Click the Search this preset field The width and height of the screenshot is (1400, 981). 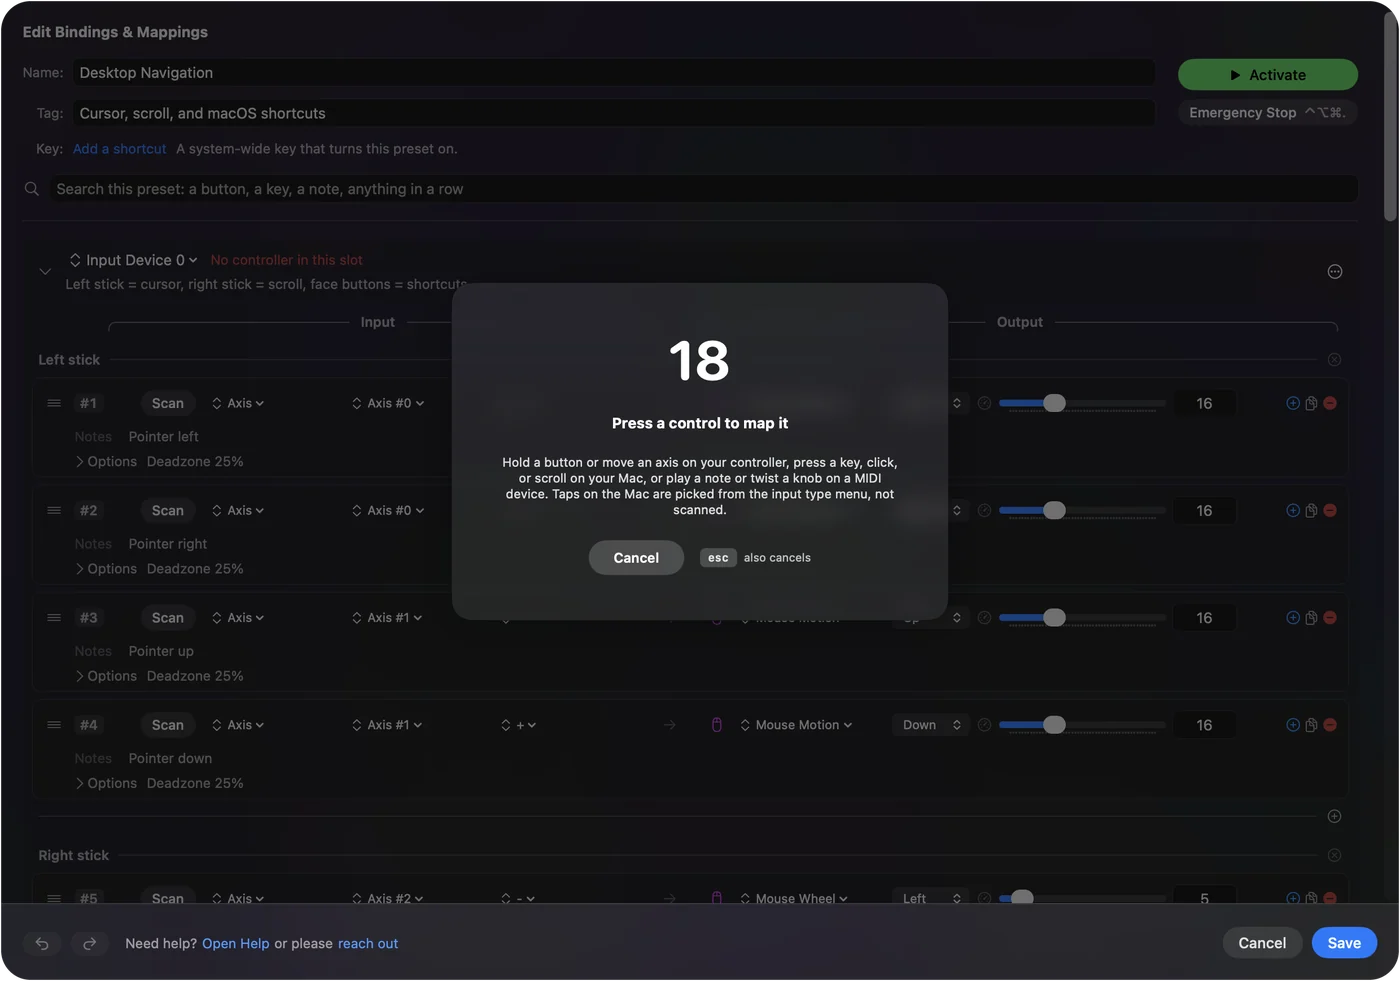pyautogui.click(x=703, y=189)
